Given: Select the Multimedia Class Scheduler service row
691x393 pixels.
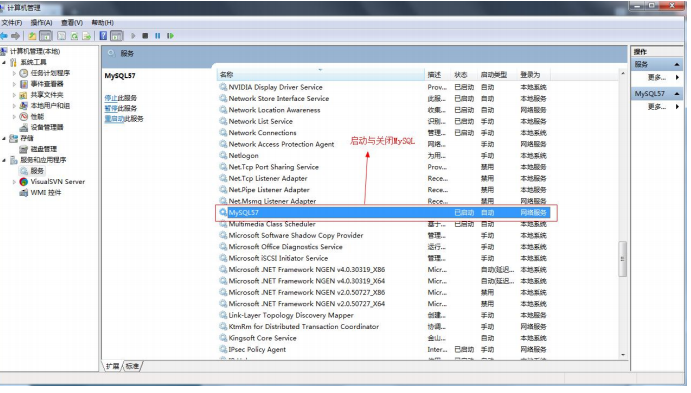Looking at the screenshot, I should point(384,224).
